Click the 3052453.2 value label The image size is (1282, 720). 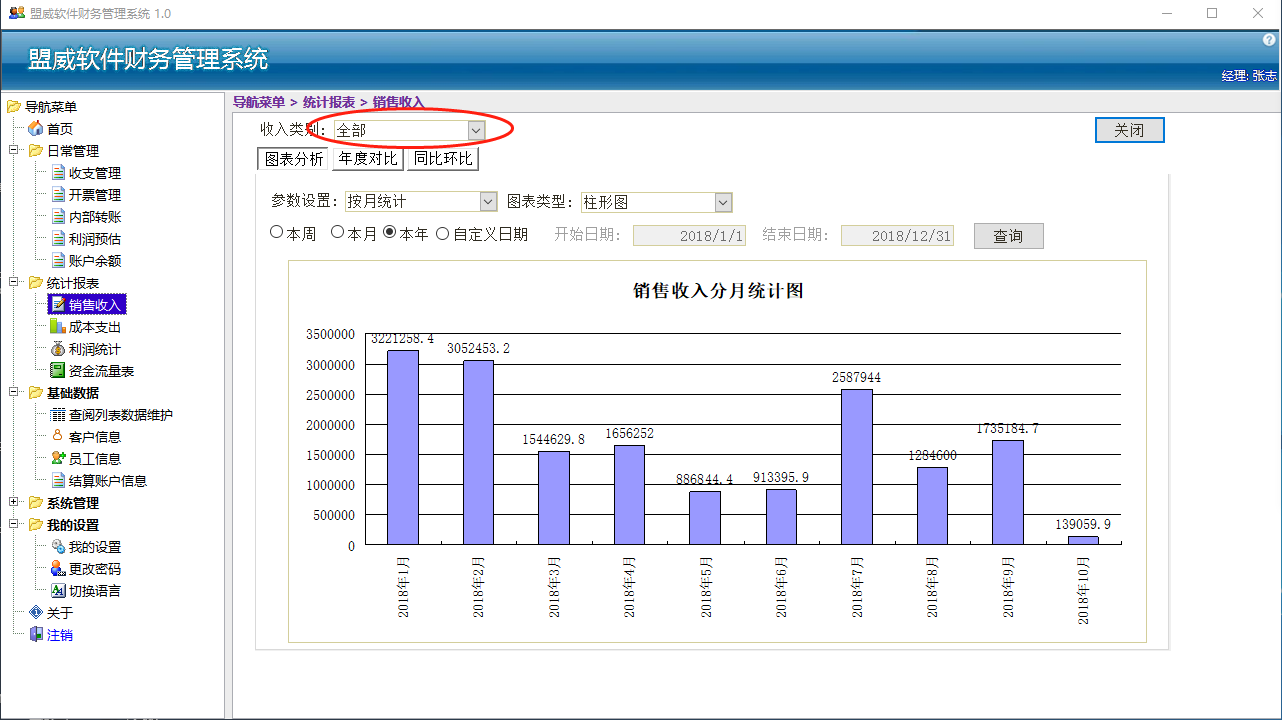pyautogui.click(x=478, y=349)
